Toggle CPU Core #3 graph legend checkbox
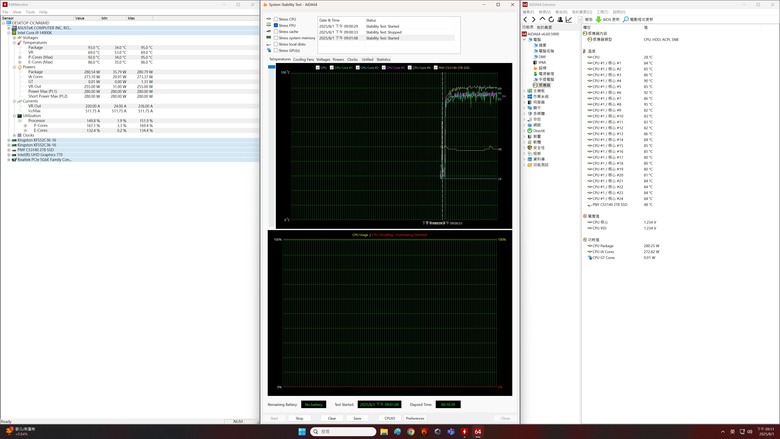This screenshot has height=439, width=780. click(x=384, y=68)
